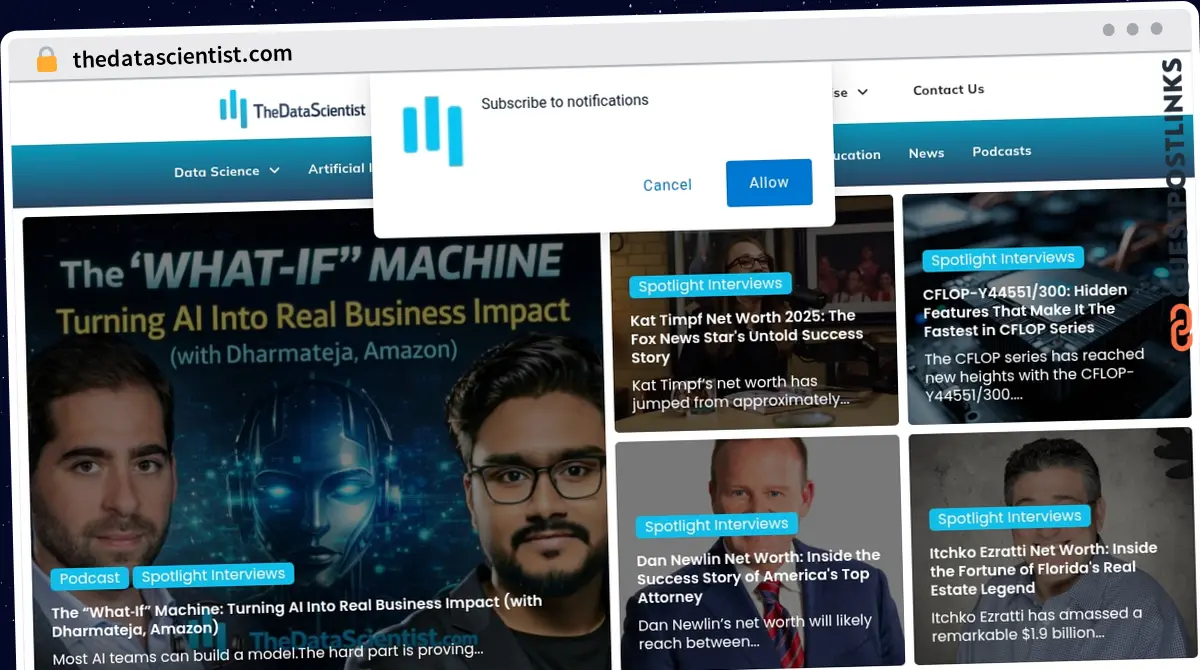Image resolution: width=1200 pixels, height=670 pixels.
Task: Go to the News menu item
Action: pyautogui.click(x=926, y=153)
